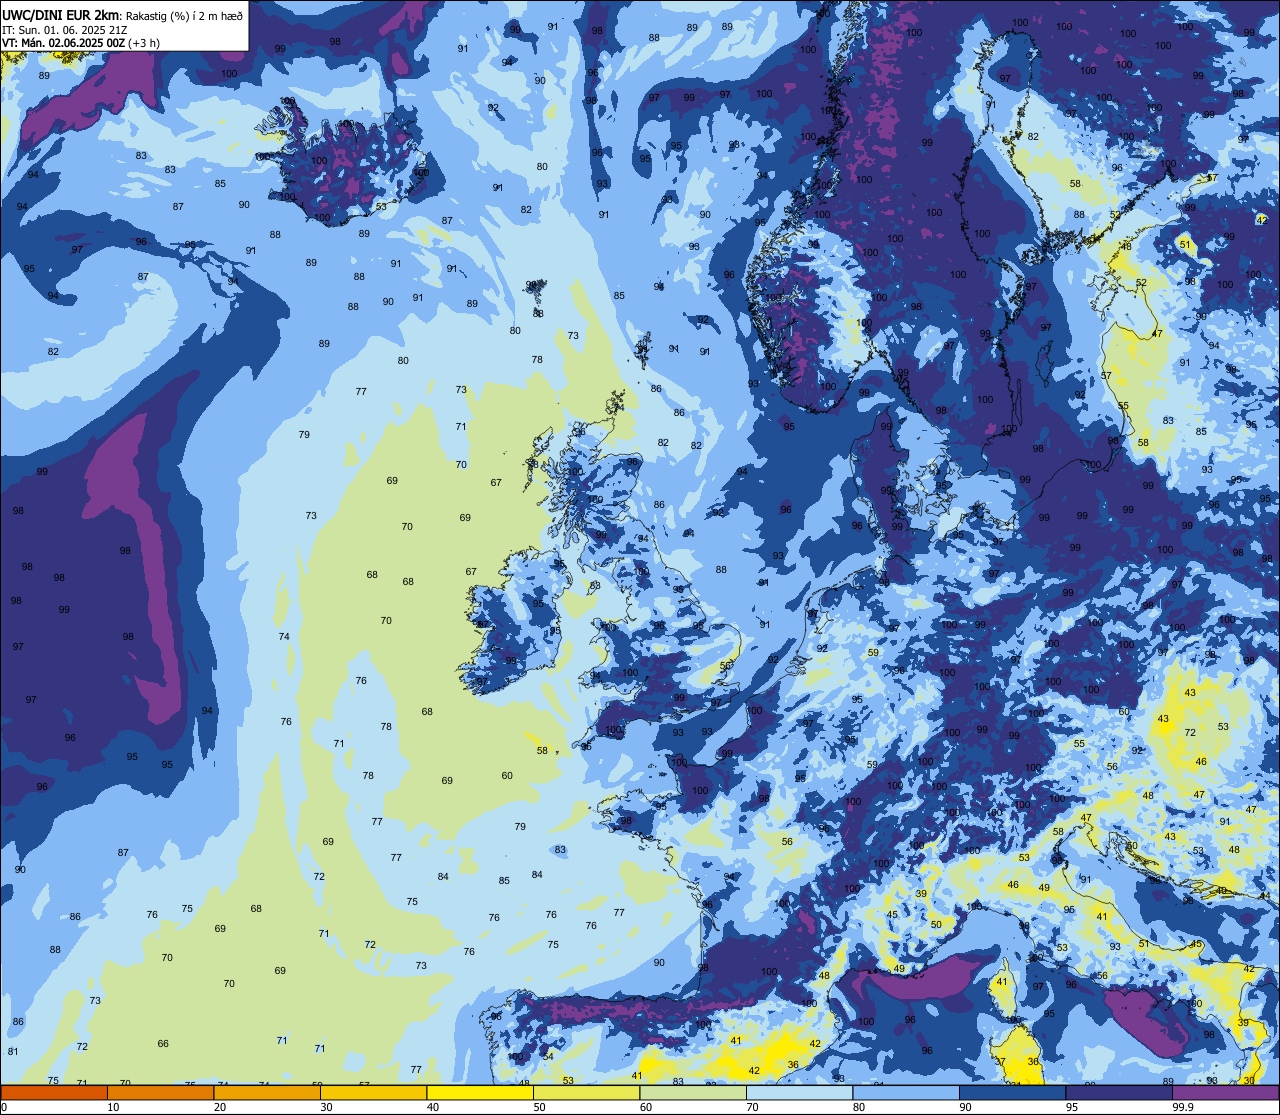The height and width of the screenshot is (1115, 1280).
Task: Click the '95' tick label under the legend
Action: point(1072,1107)
